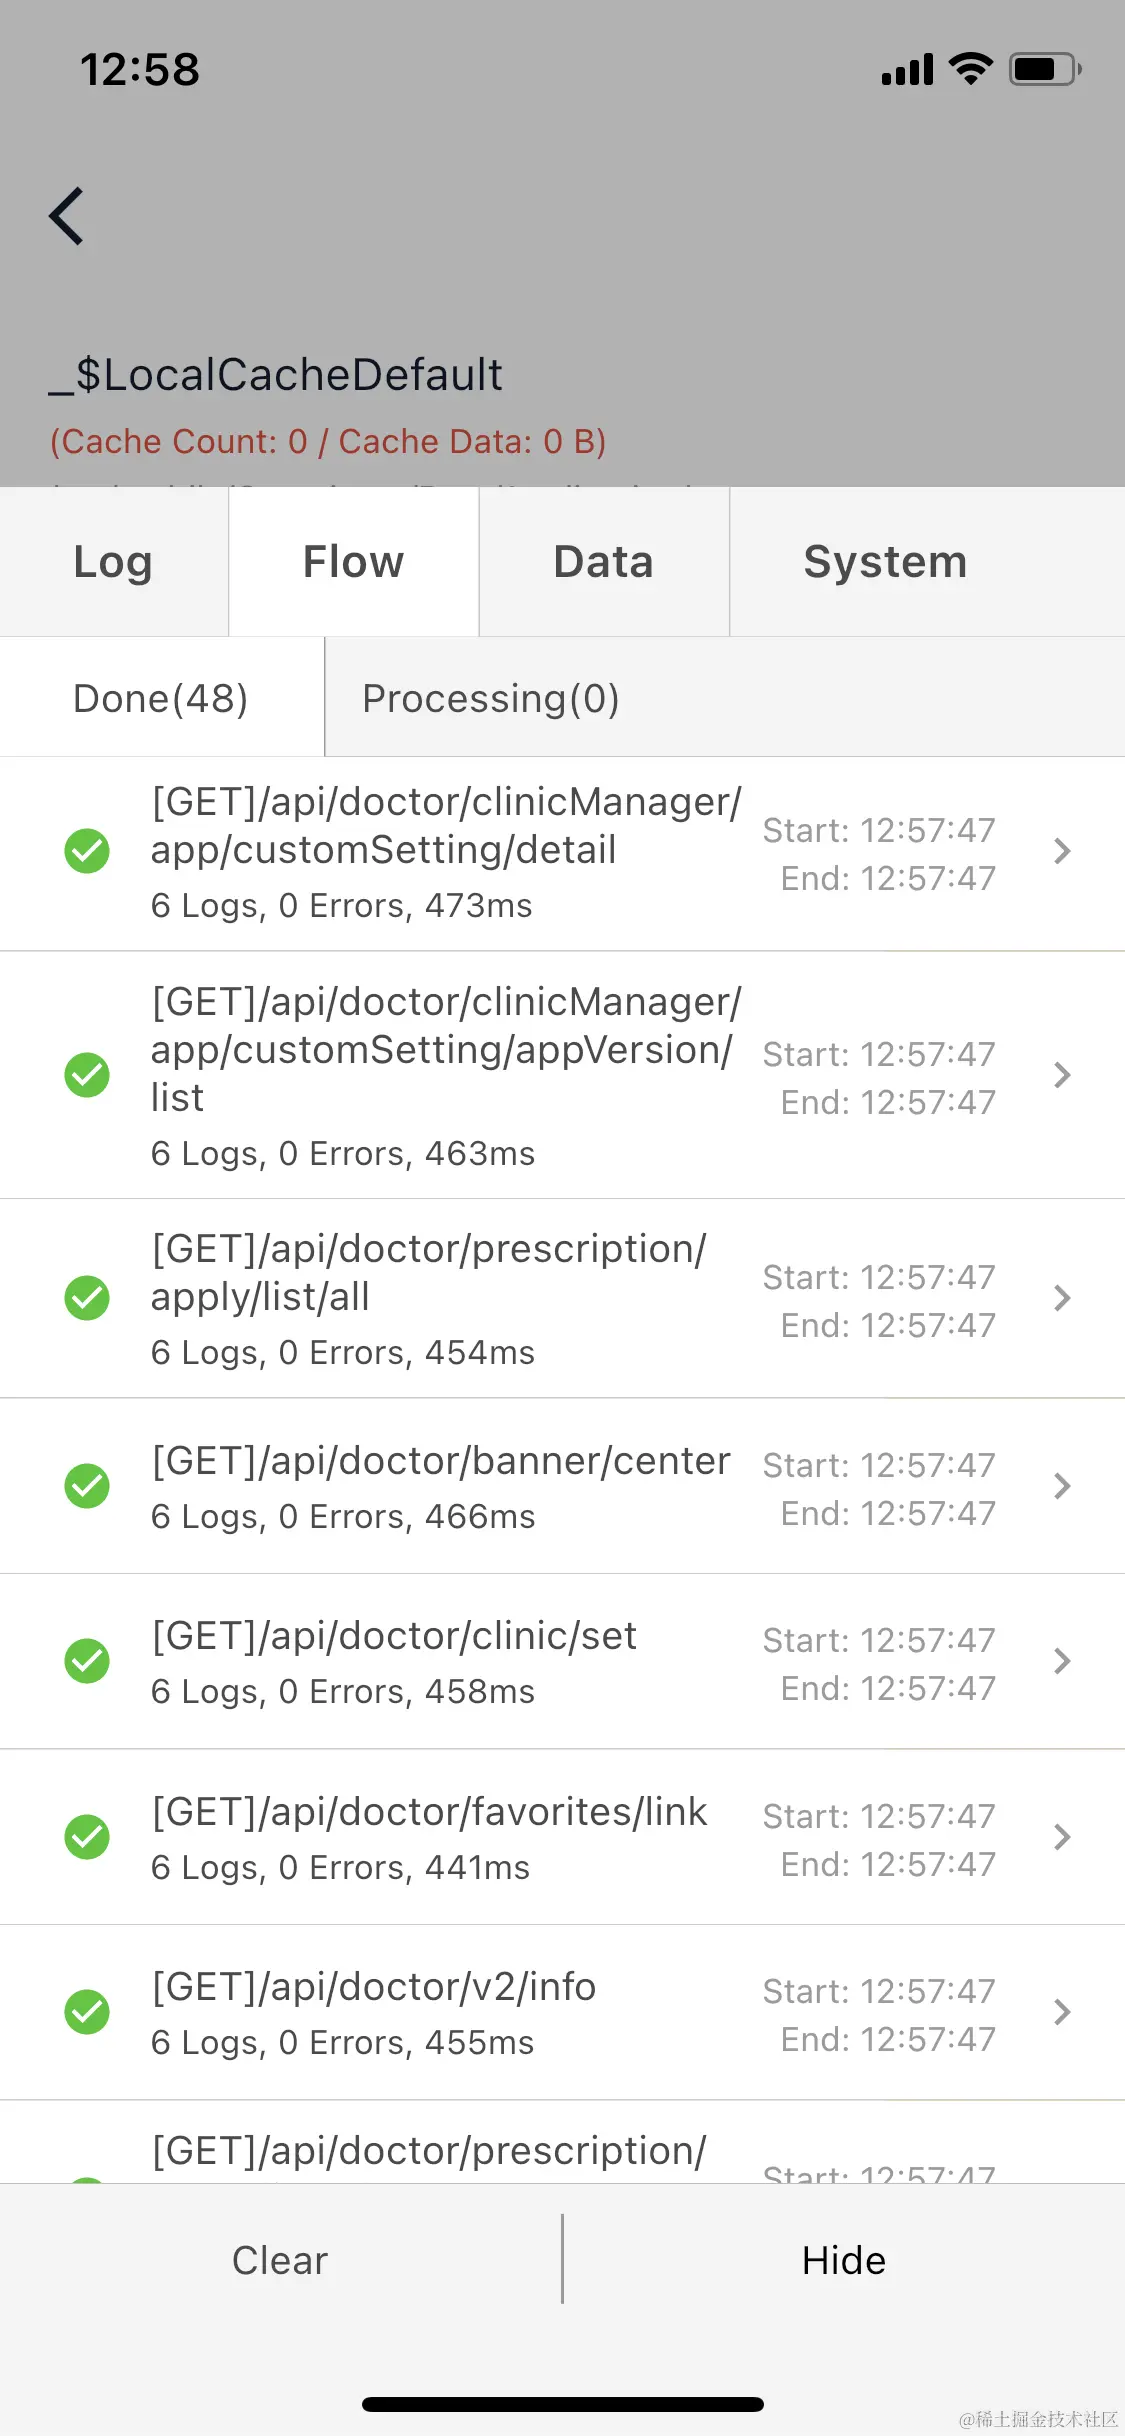Image resolution: width=1125 pixels, height=2436 pixels.
Task: Click green check icon for appVersion/list request
Action: [87, 1075]
